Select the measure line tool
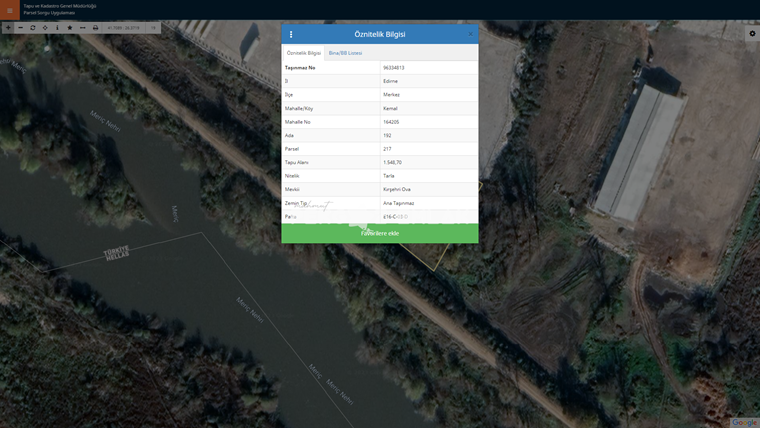Image resolution: width=760 pixels, height=428 pixels. point(82,28)
